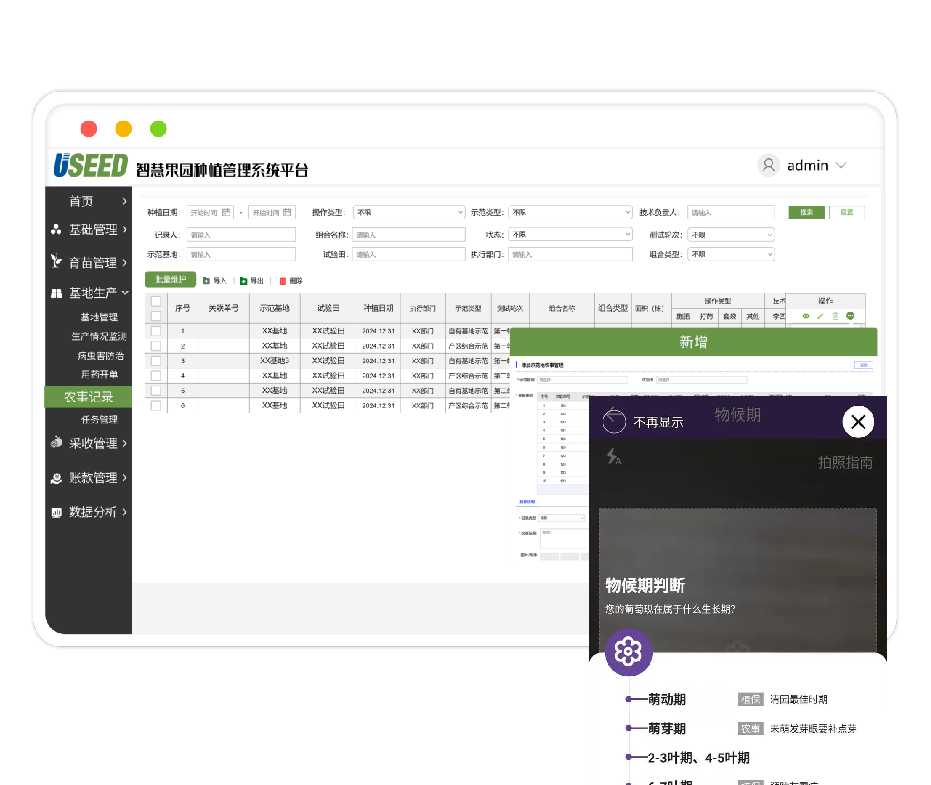Viewport: 931px width, 785px height.
Task: Open the 操作类型 dropdown
Action: pos(408,212)
